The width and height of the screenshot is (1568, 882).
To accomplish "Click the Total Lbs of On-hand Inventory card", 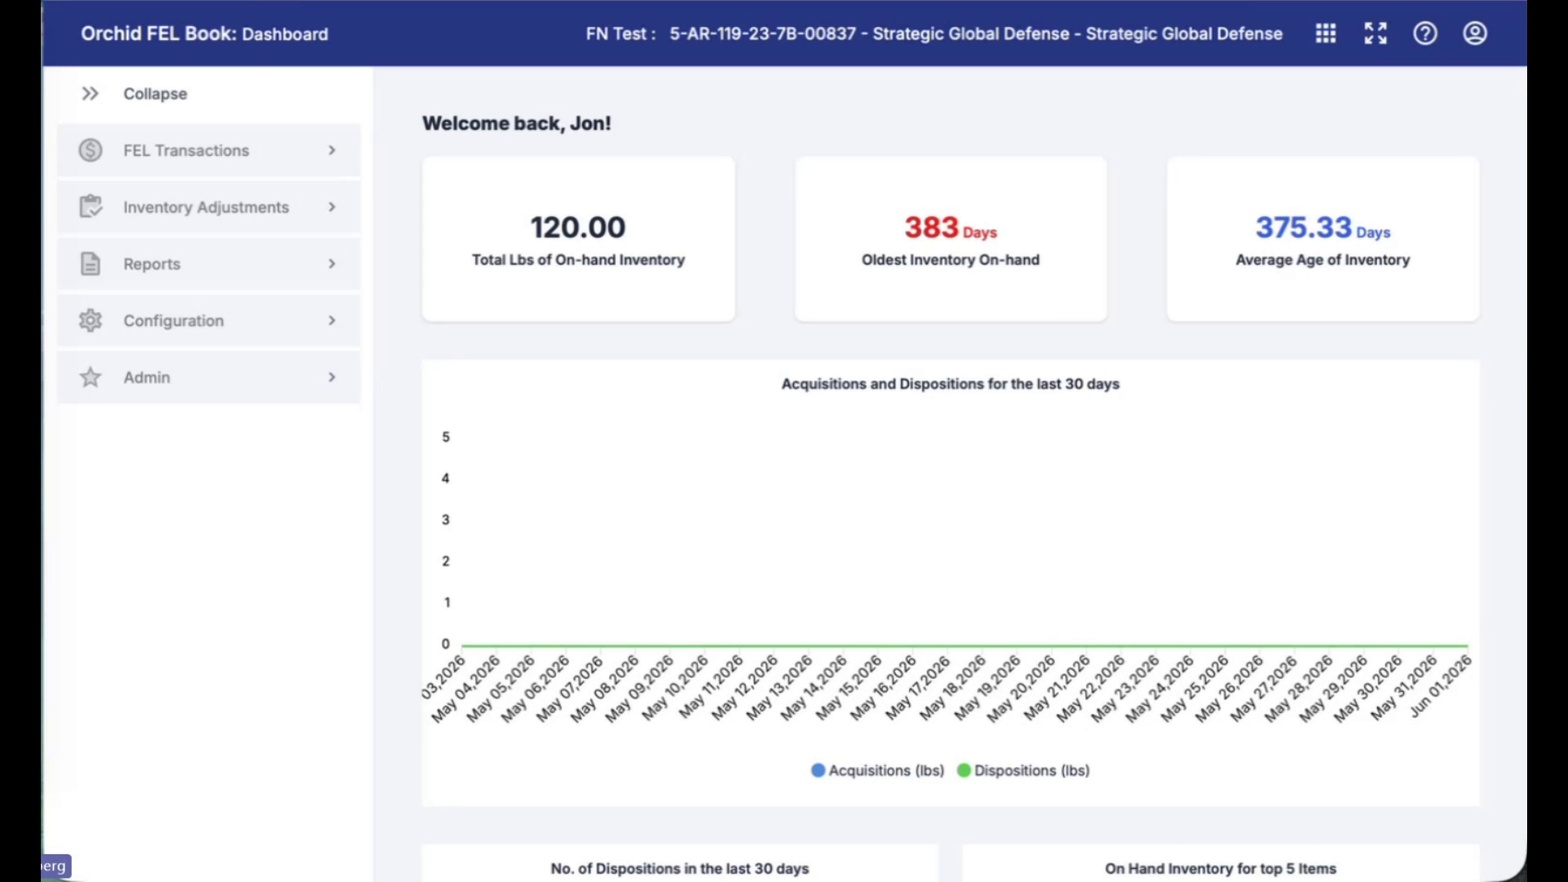I will (x=578, y=239).
